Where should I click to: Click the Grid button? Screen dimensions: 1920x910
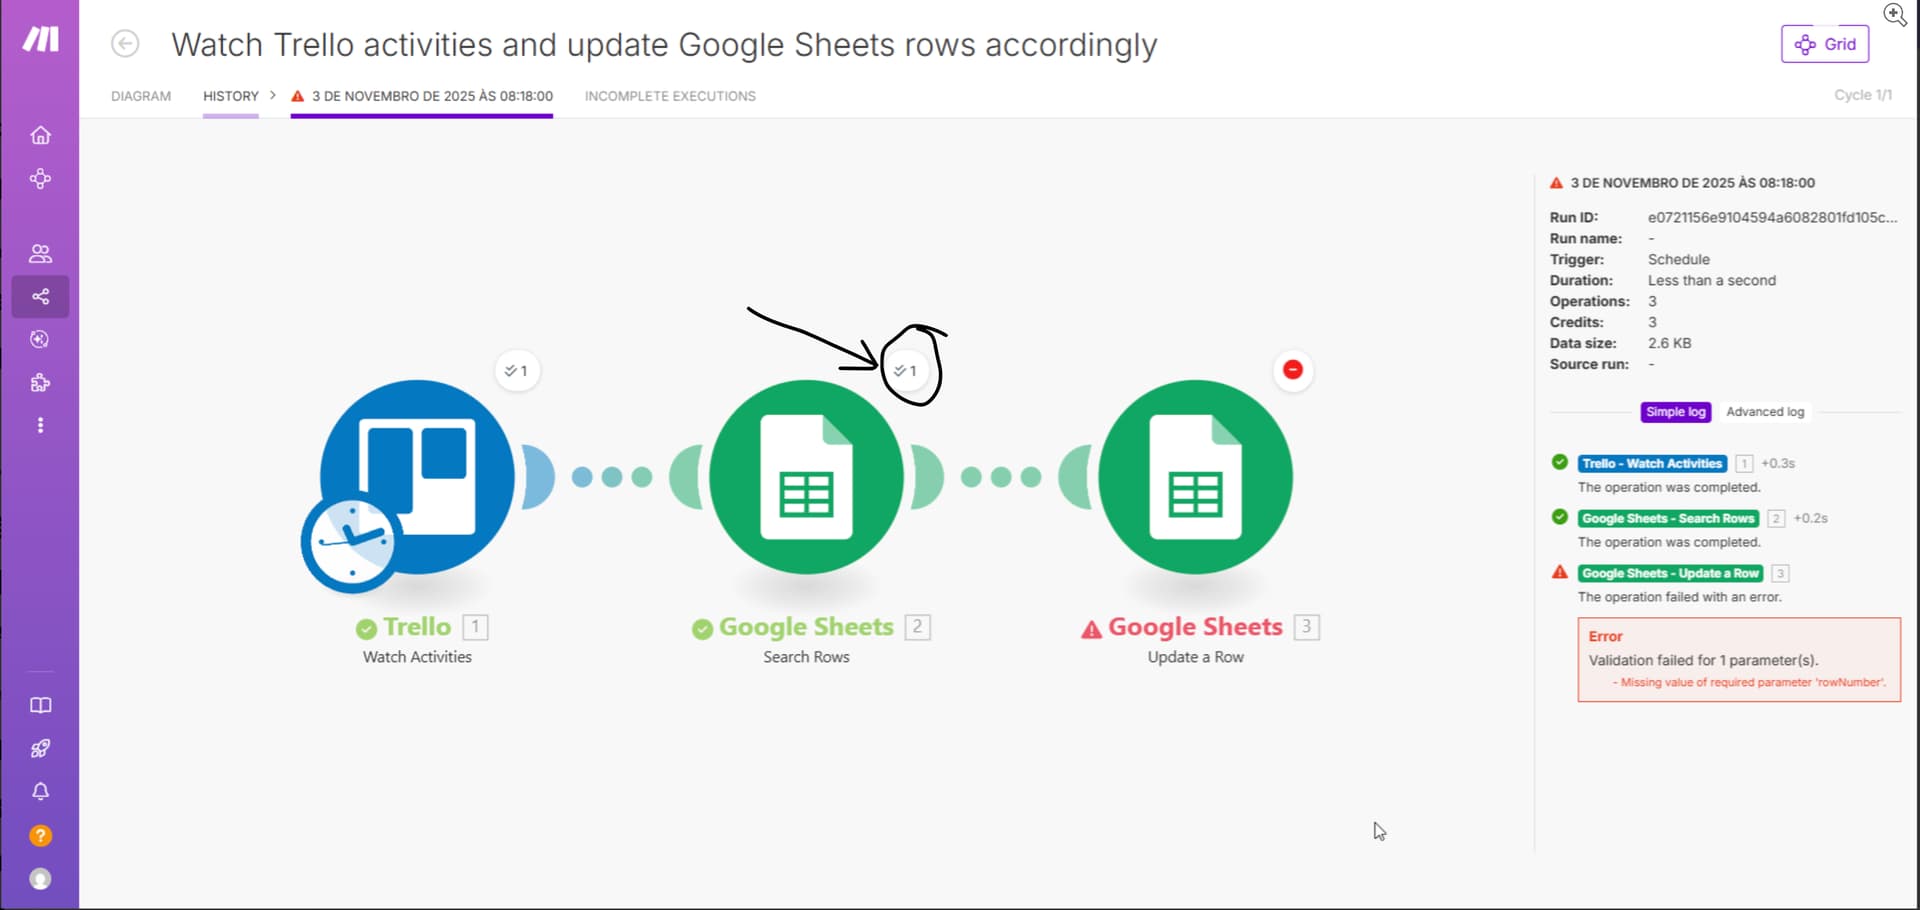pyautogui.click(x=1824, y=44)
